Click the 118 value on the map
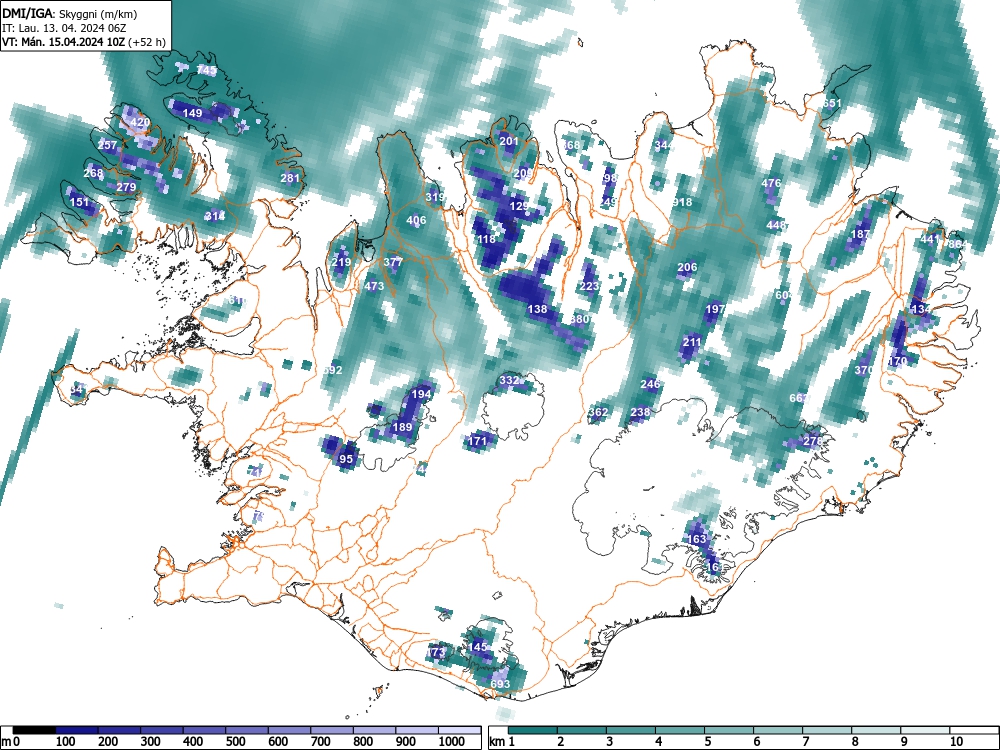1000x750 pixels. point(486,239)
